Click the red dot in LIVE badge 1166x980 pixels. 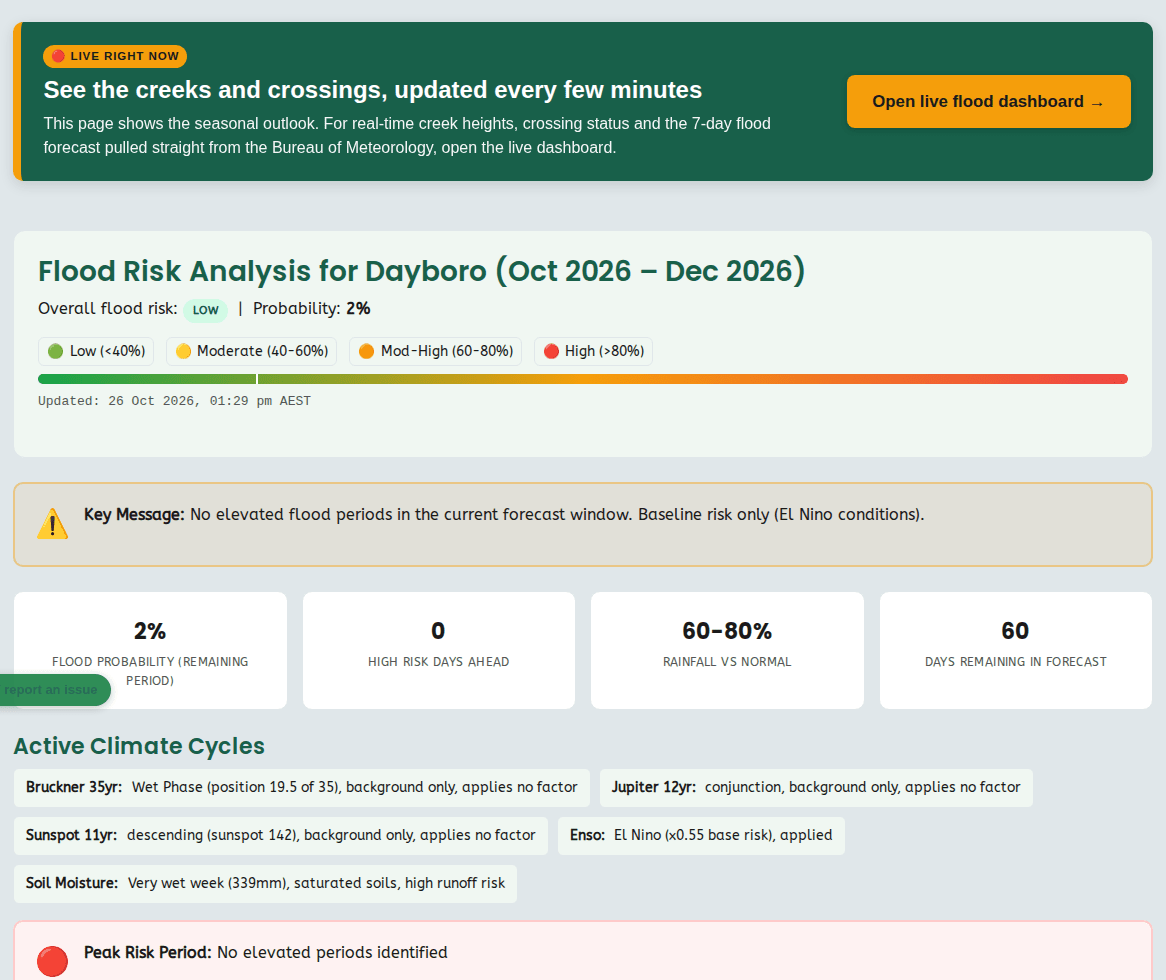58,56
